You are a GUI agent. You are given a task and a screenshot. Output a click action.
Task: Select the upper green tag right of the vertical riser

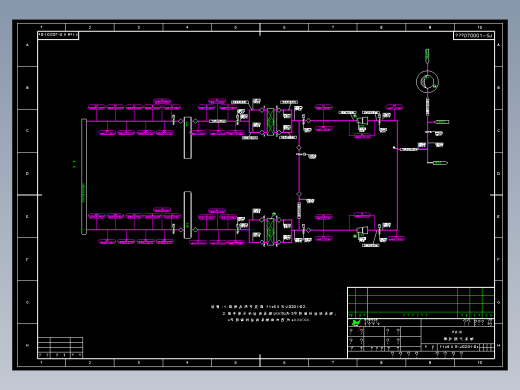click(x=442, y=122)
